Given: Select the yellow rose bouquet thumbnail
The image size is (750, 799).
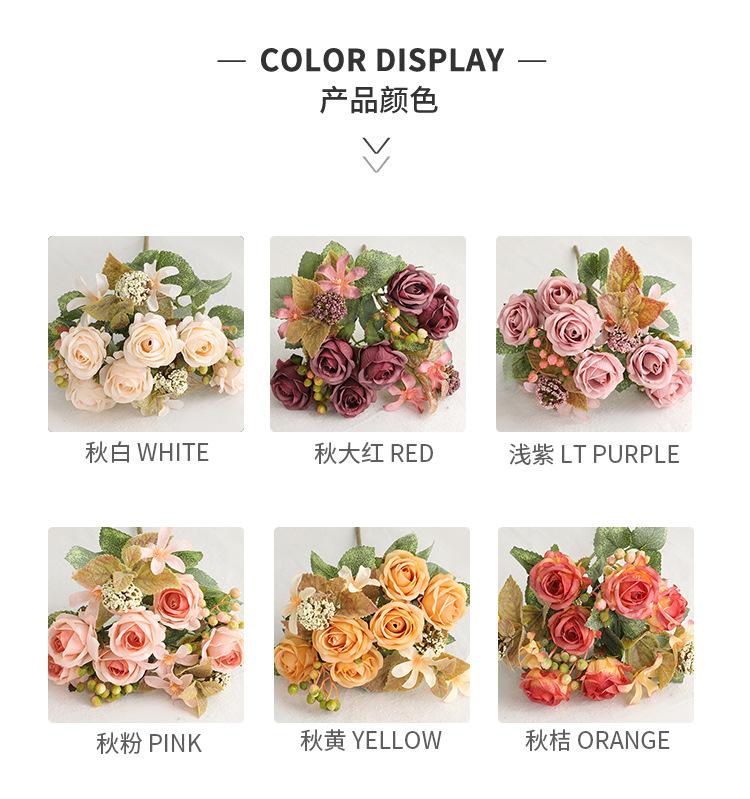Looking at the screenshot, I should (x=372, y=625).
